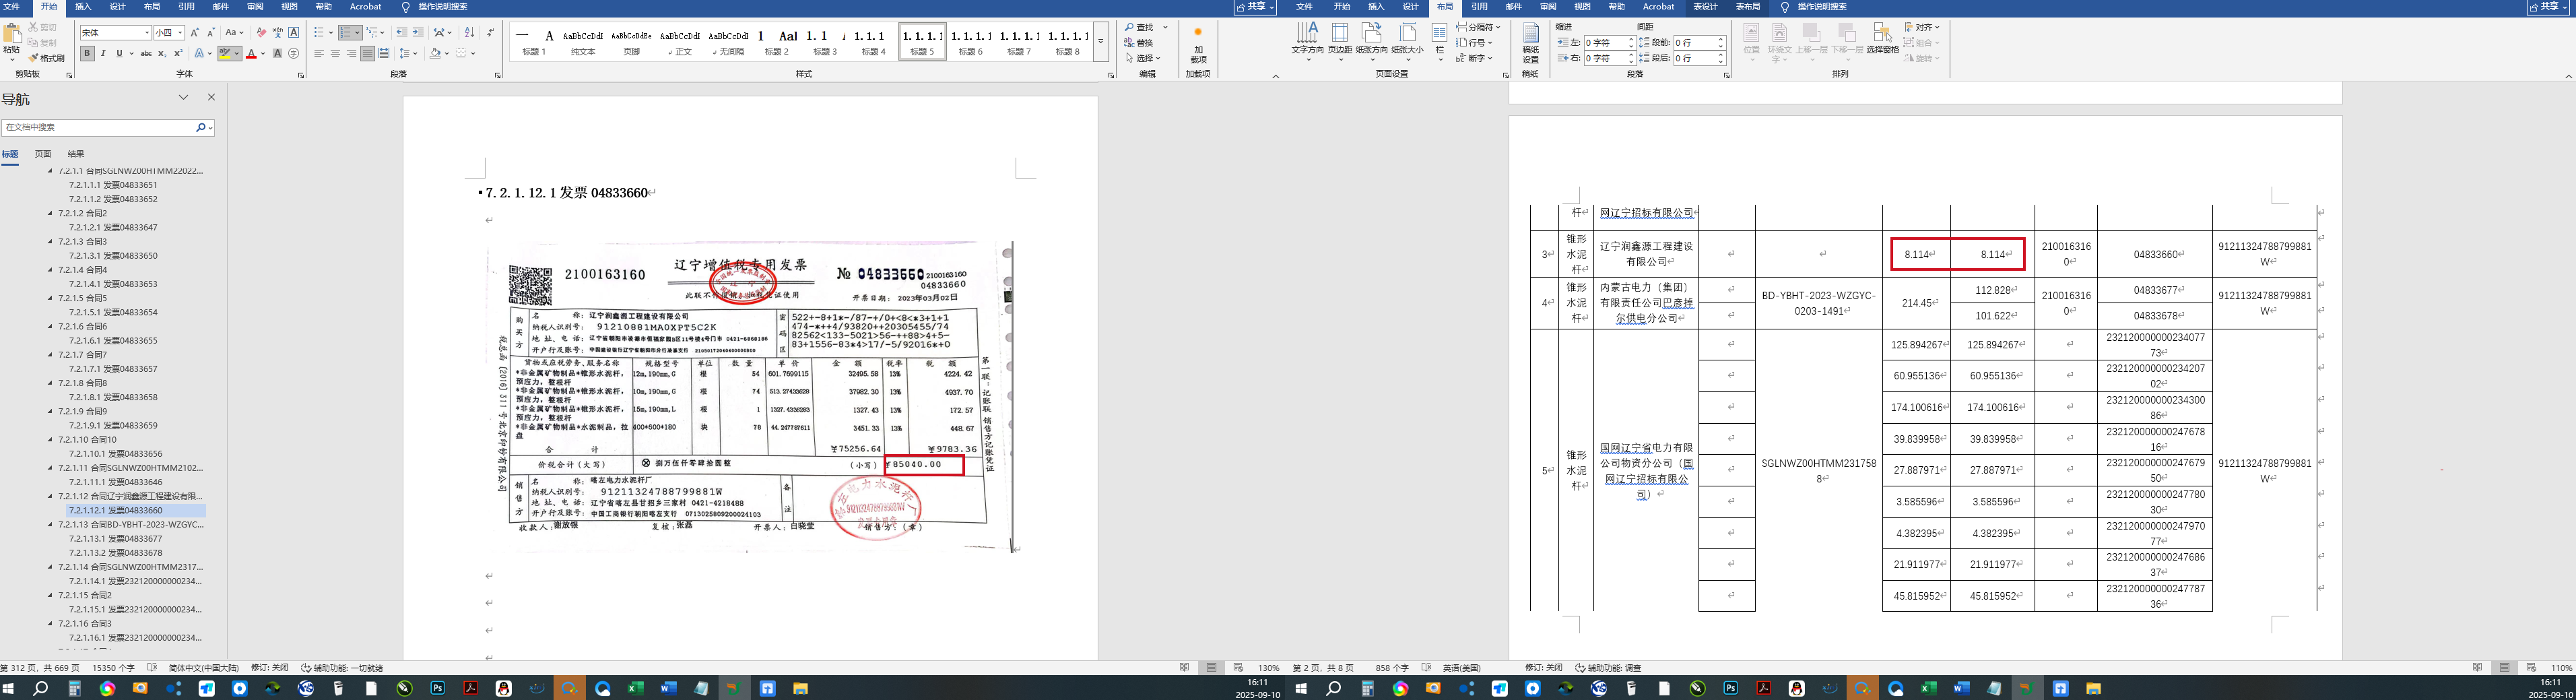Click 替换 (Replace) in editing group

tap(1139, 43)
